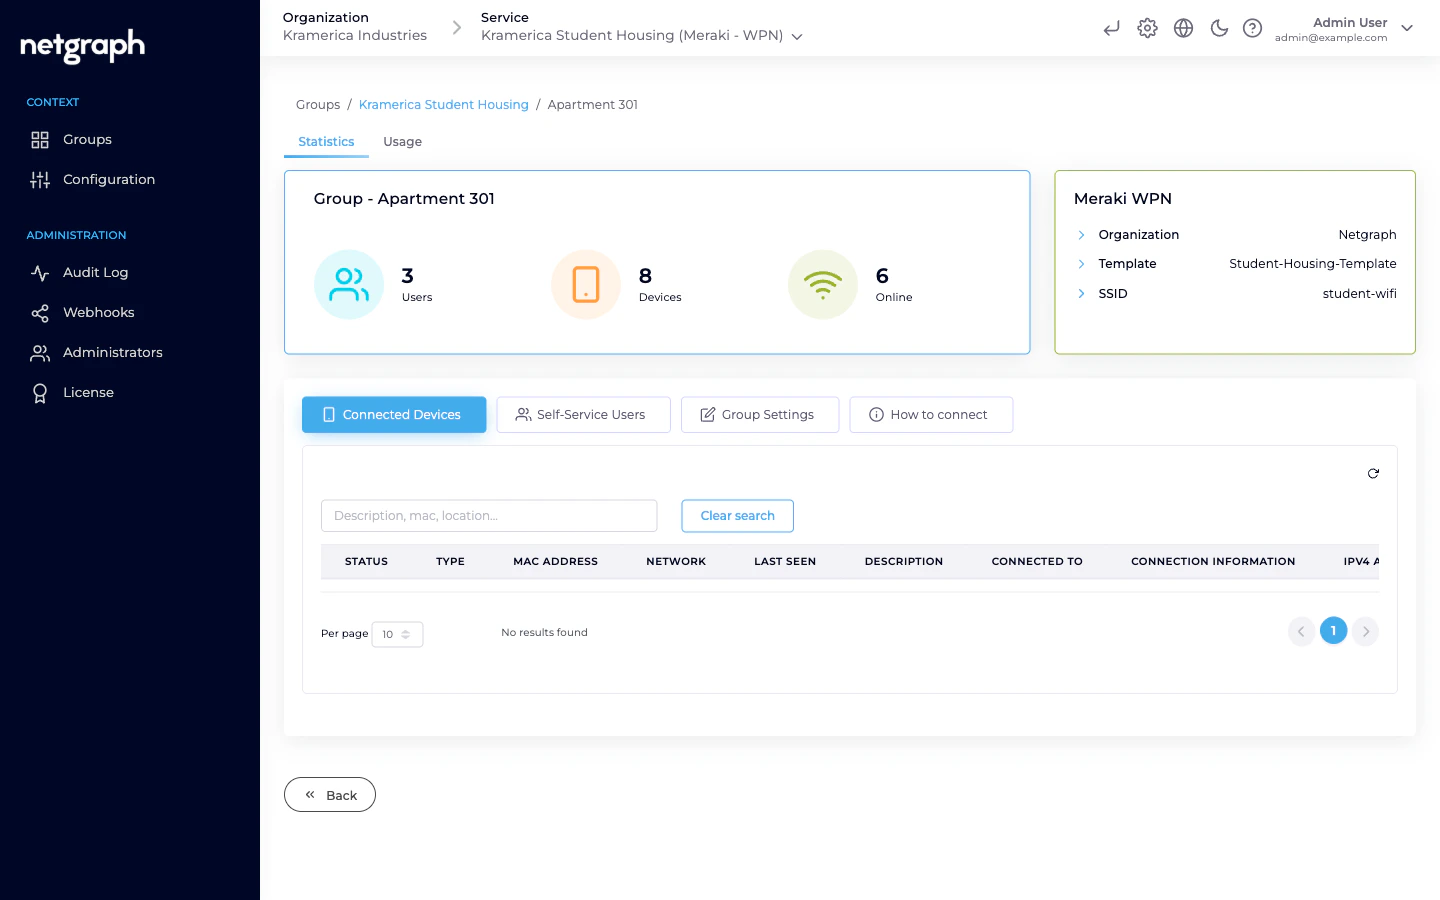Screen dimensions: 1440x900
Task: Change the Per page value
Action: (x=397, y=634)
